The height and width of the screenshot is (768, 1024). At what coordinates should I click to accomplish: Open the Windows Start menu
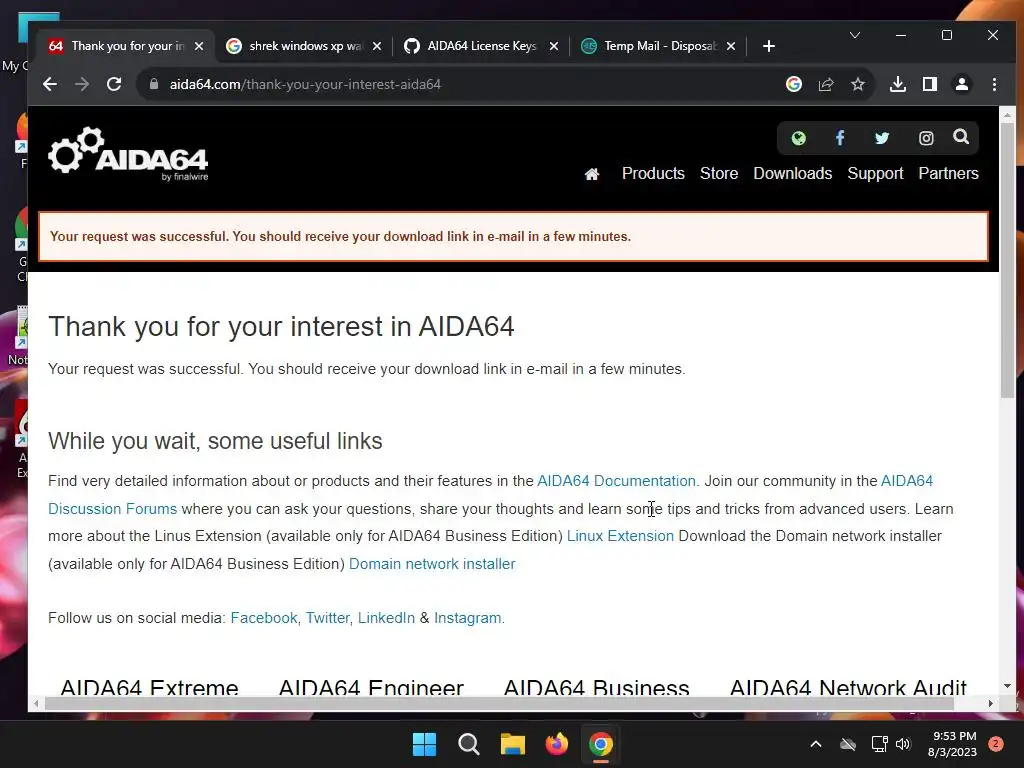tap(424, 744)
